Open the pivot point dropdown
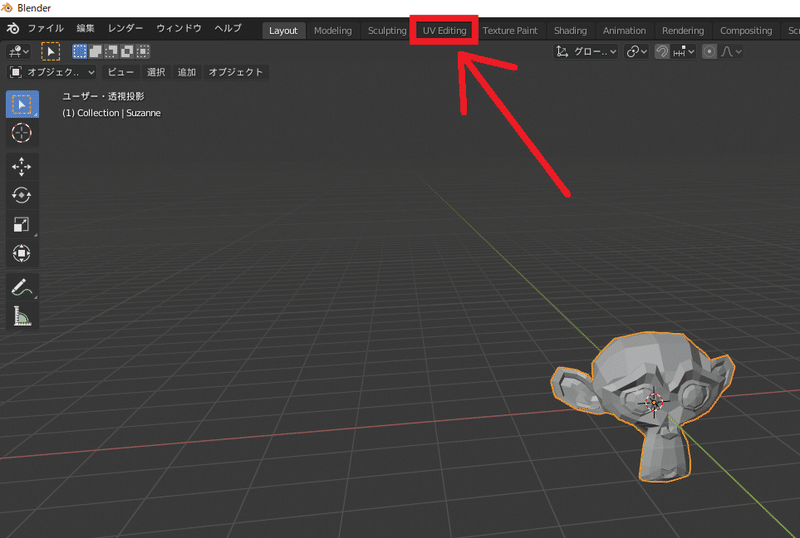Screen dimensions: 800x538 click(x=637, y=52)
